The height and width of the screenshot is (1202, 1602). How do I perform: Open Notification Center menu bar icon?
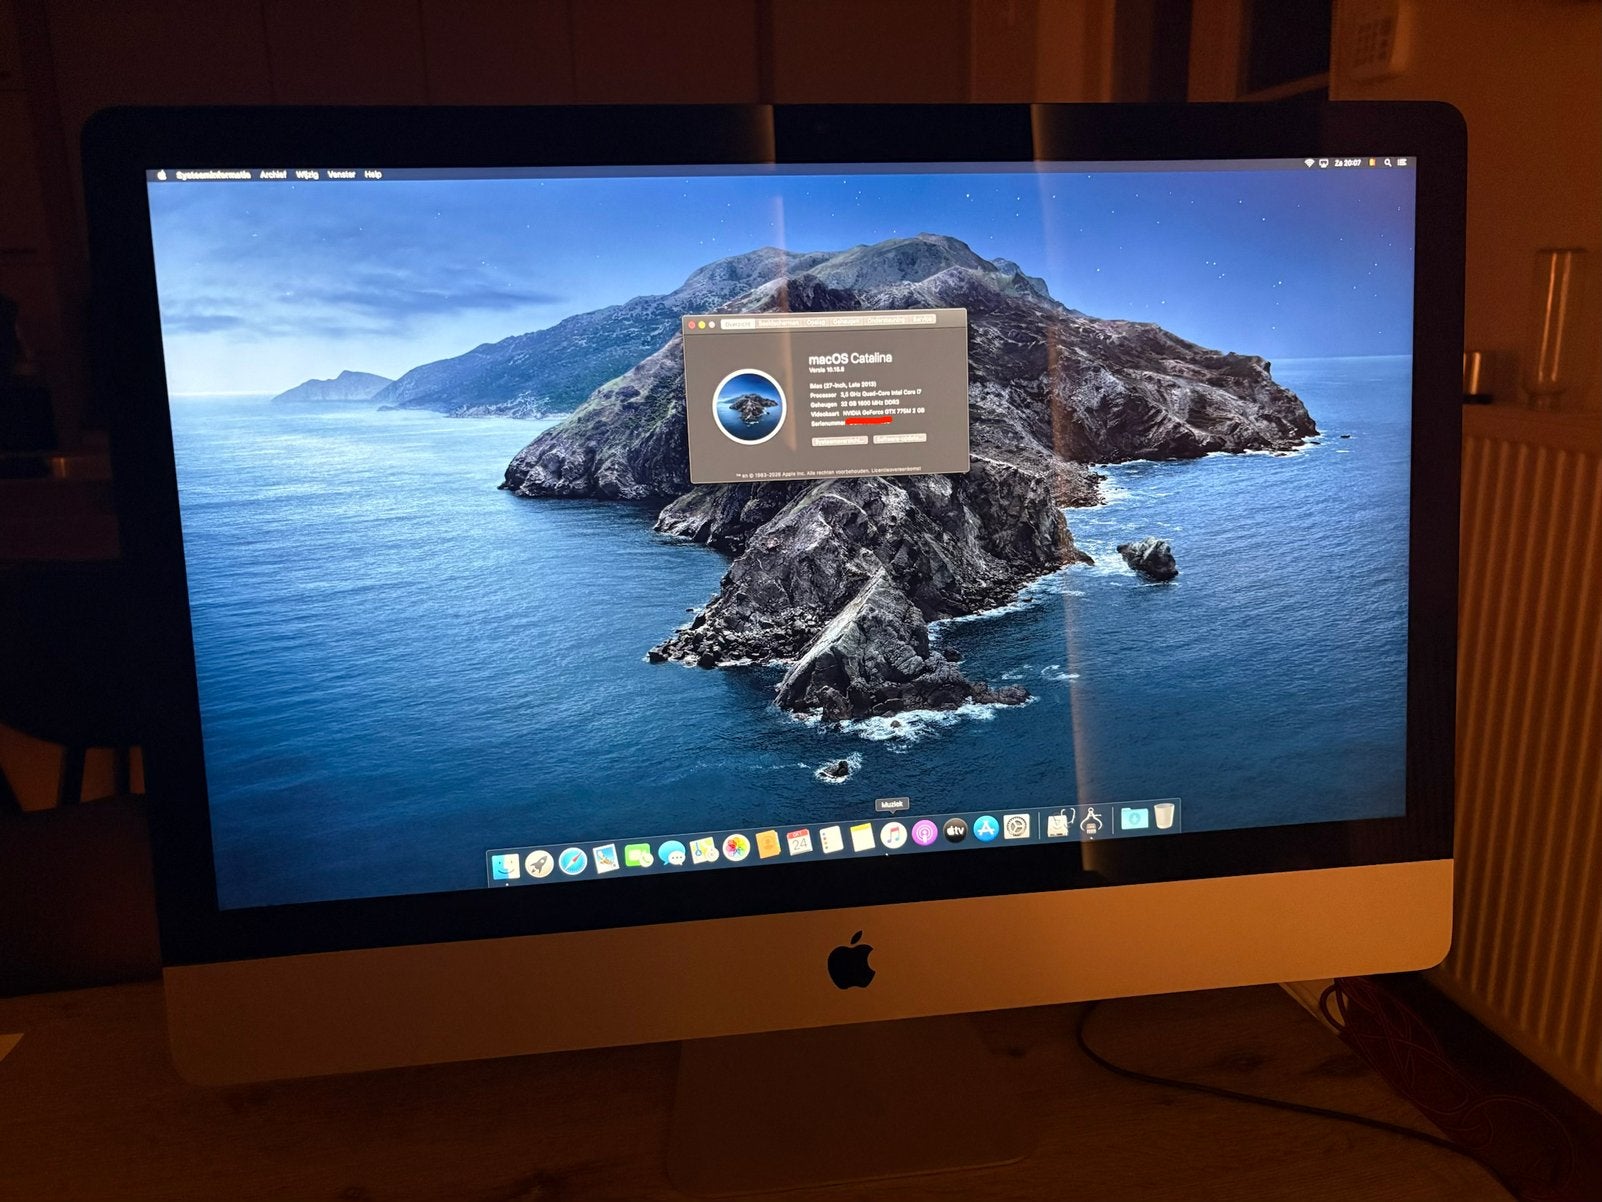(1402, 162)
